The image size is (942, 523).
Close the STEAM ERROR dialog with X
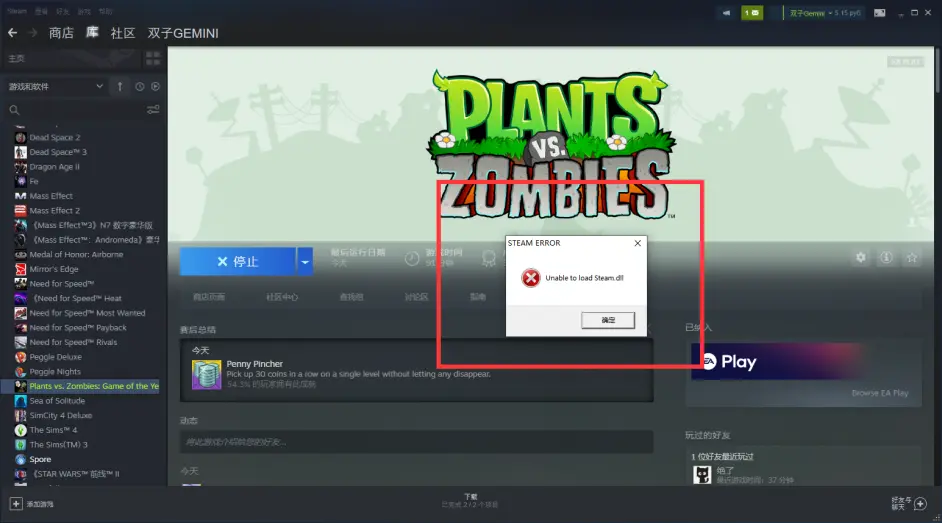[637, 243]
